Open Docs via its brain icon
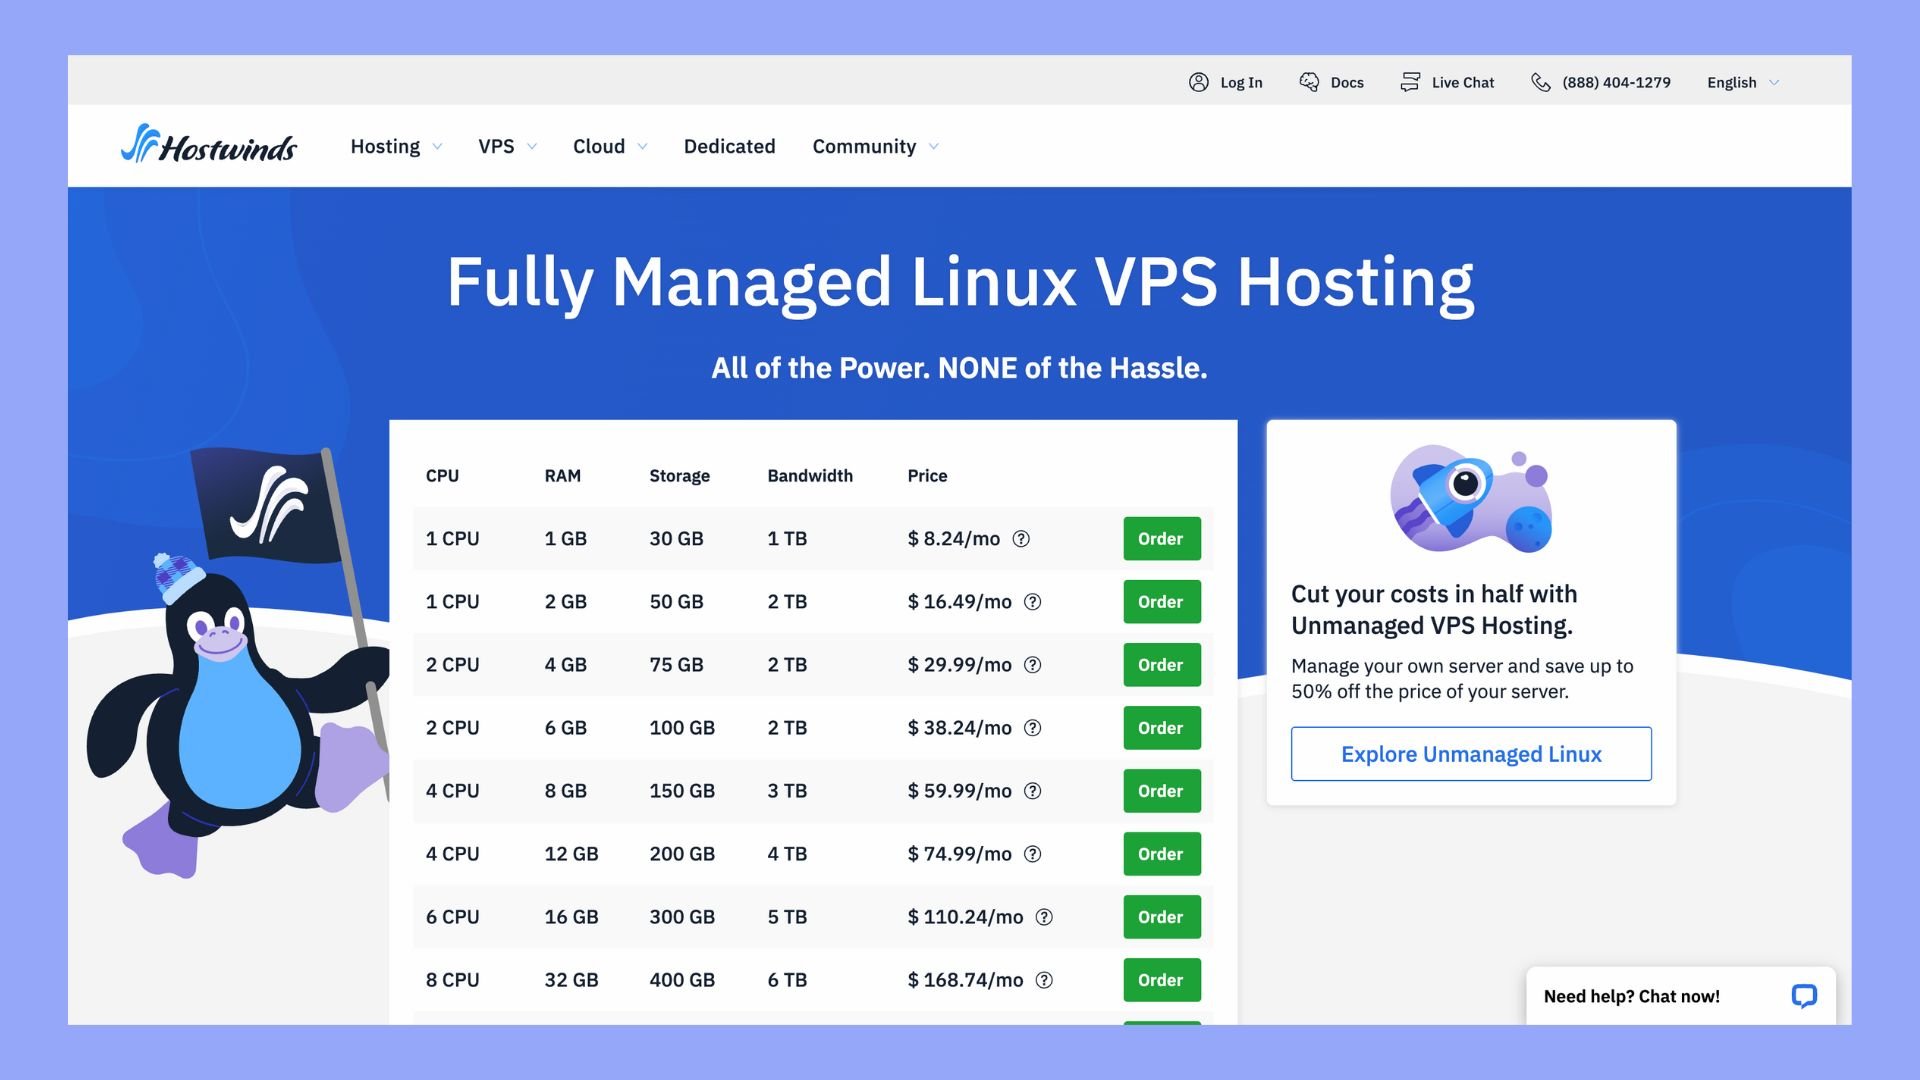1920x1080 pixels. coord(1309,82)
